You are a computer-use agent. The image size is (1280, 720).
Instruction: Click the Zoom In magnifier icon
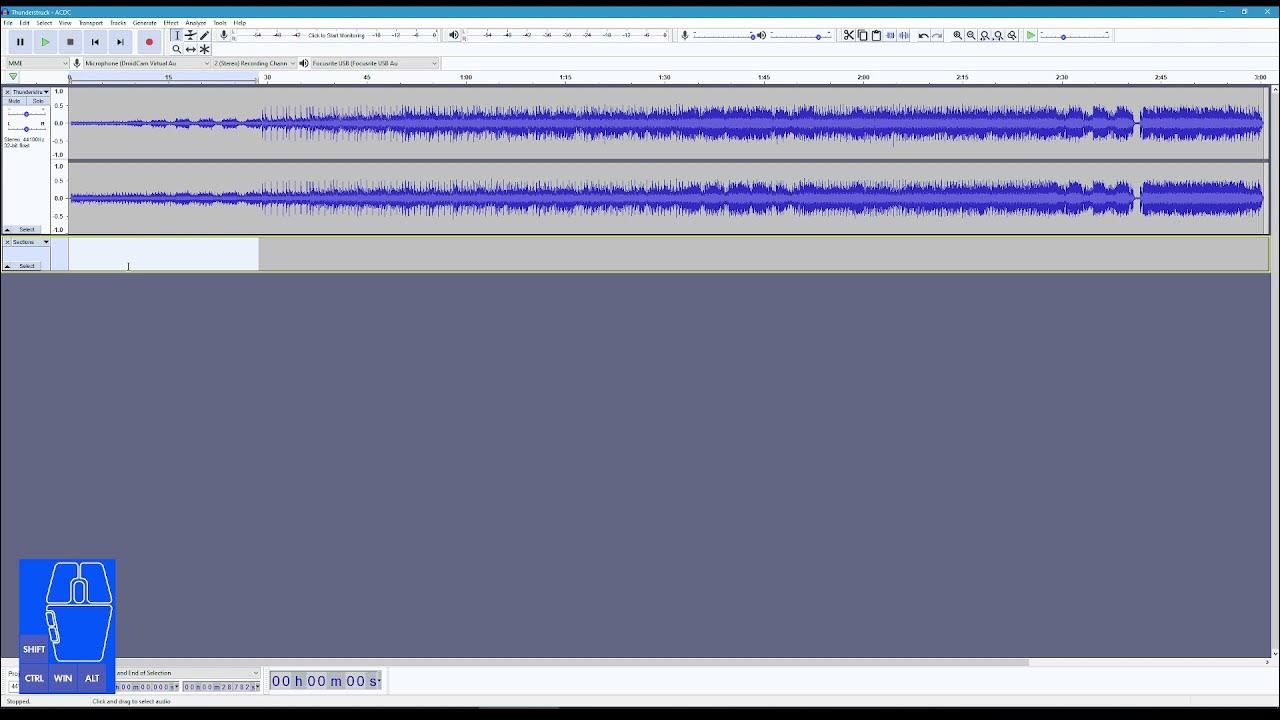[958, 35]
